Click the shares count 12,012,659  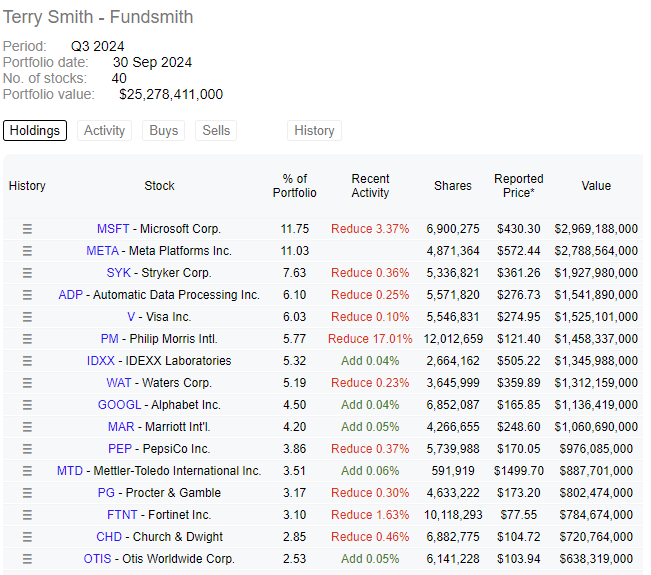(453, 339)
